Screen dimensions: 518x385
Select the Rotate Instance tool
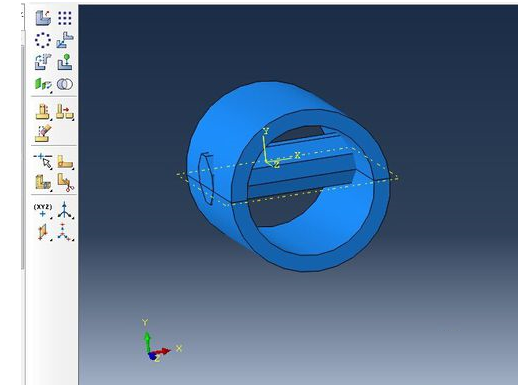[43, 62]
